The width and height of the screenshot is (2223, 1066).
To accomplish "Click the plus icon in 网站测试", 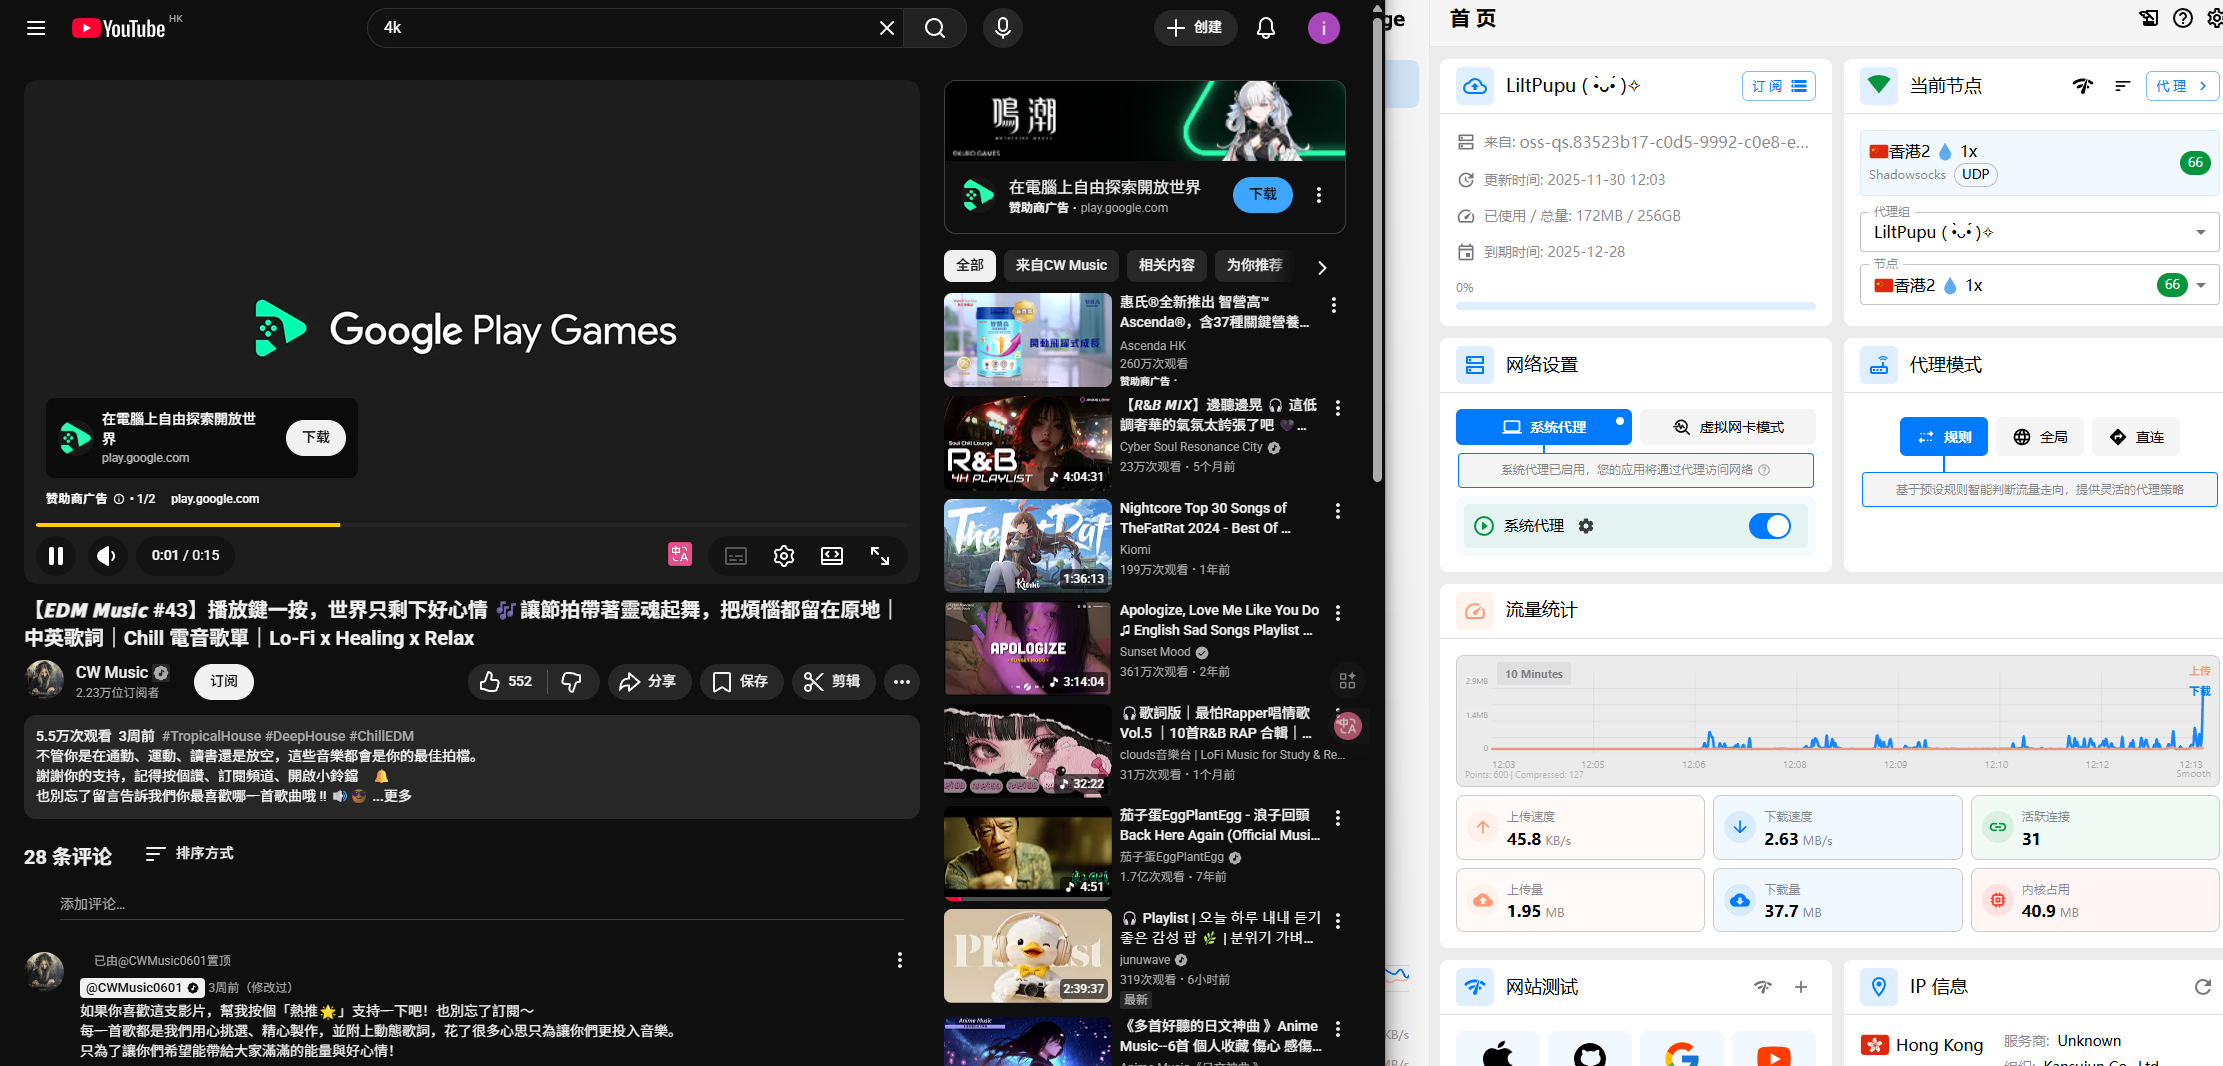I will click(1801, 987).
